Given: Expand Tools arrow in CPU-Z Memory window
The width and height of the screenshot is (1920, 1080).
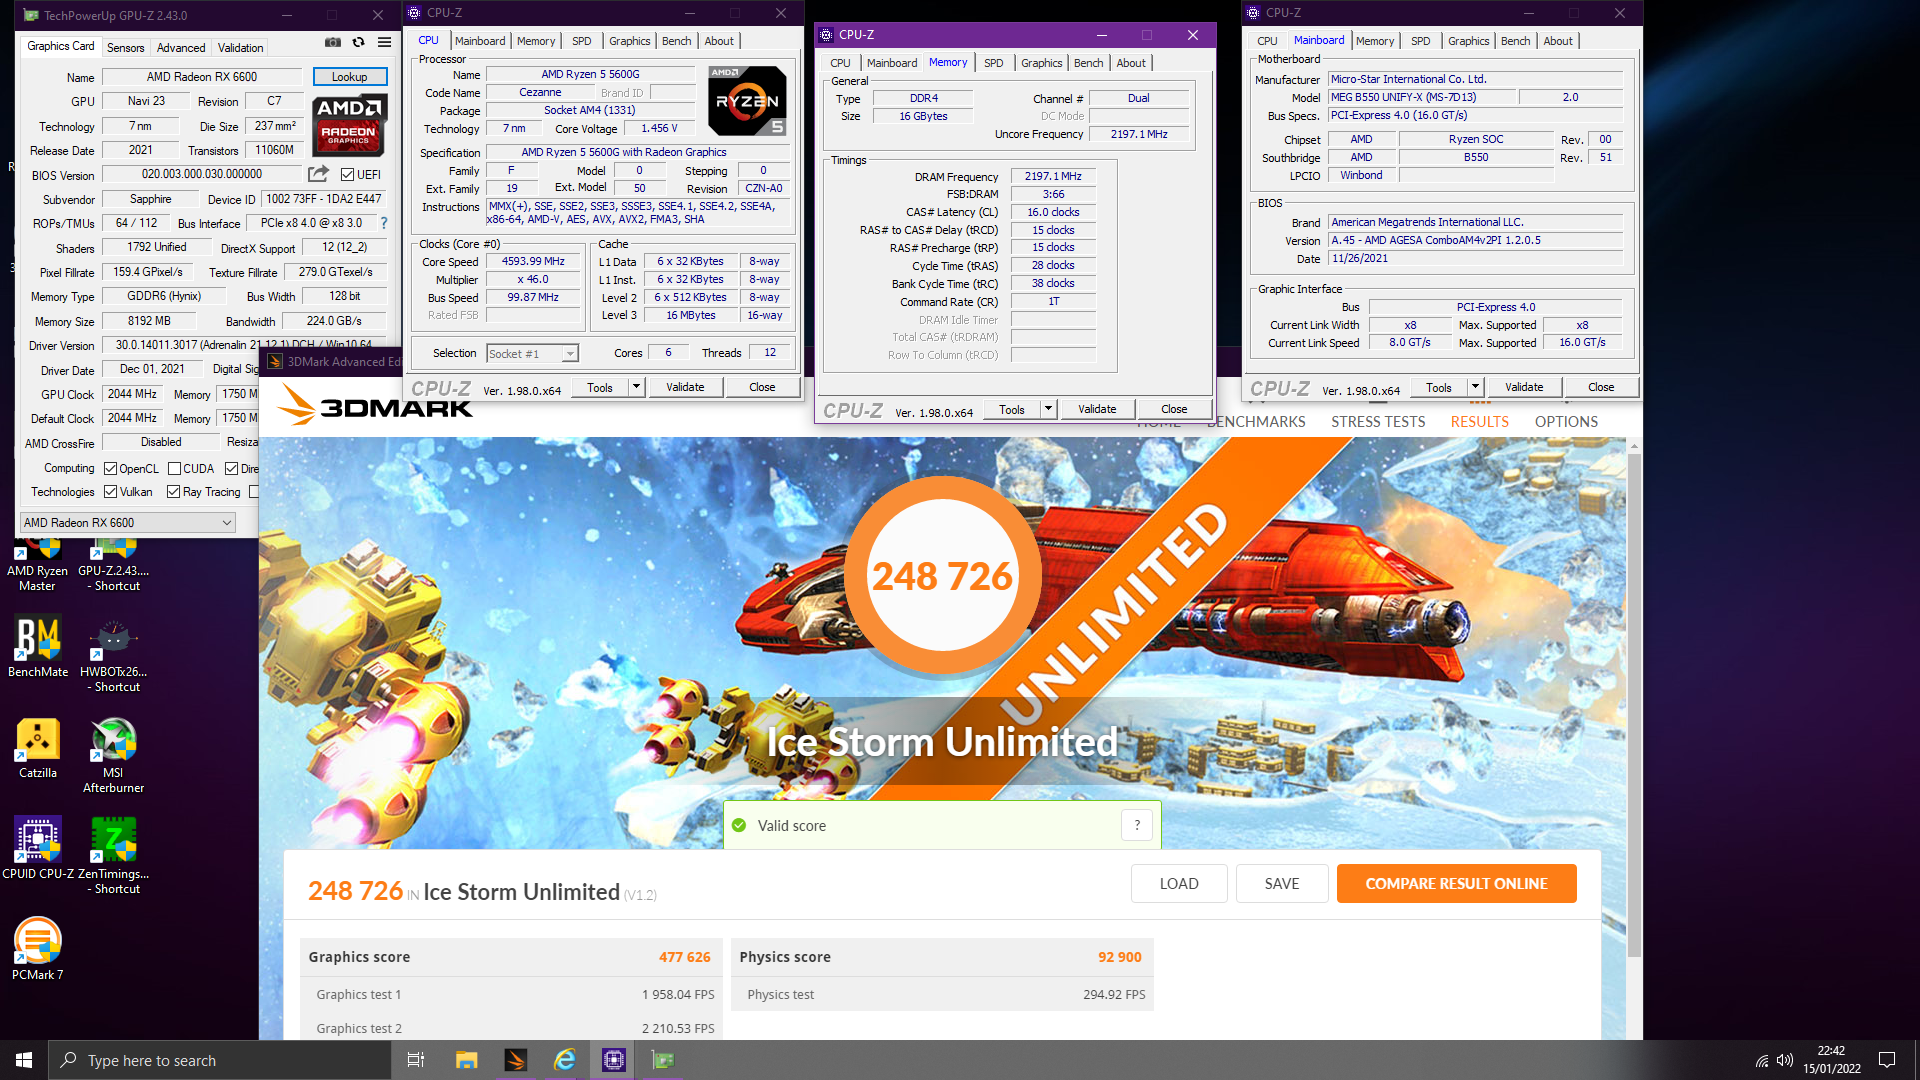Looking at the screenshot, I should [1048, 409].
